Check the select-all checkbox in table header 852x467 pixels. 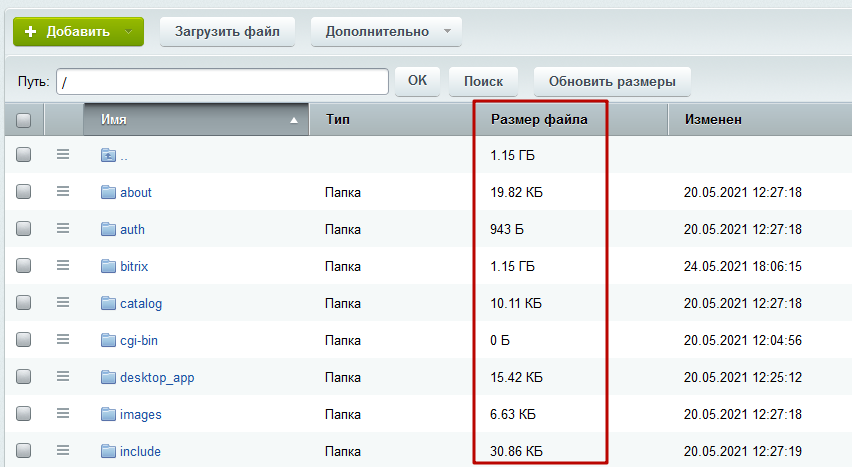[x=24, y=120]
